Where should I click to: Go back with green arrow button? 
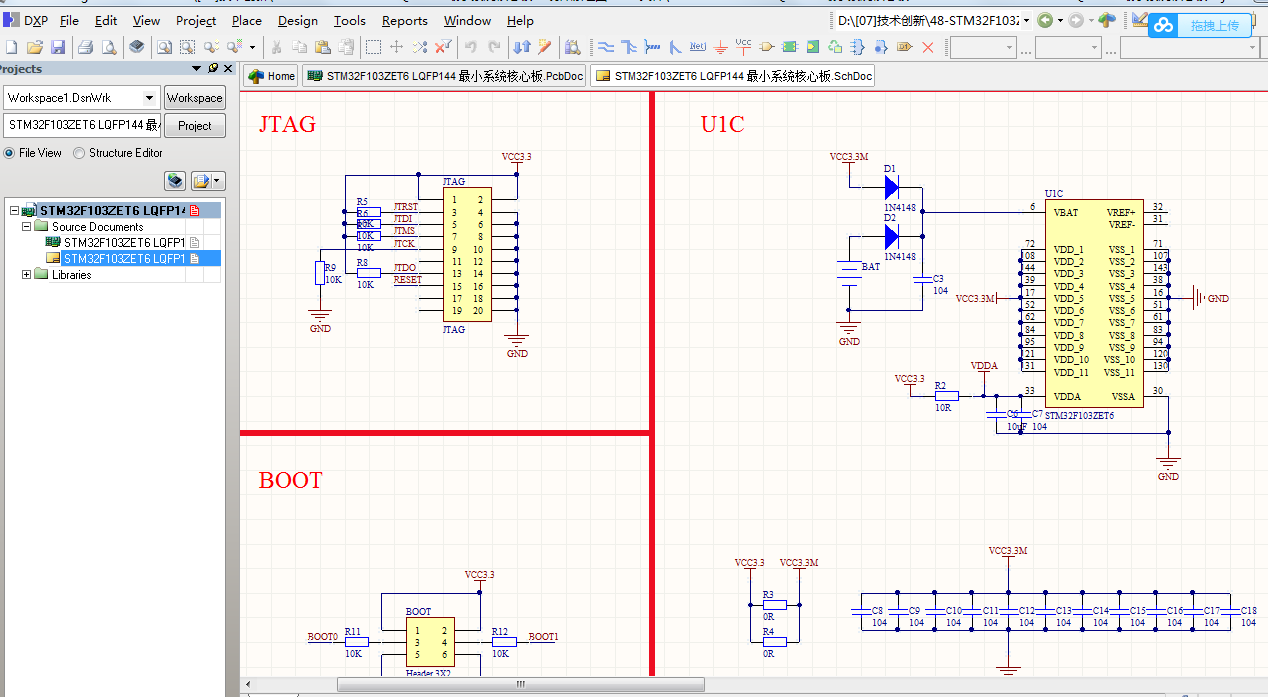[x=1044, y=21]
